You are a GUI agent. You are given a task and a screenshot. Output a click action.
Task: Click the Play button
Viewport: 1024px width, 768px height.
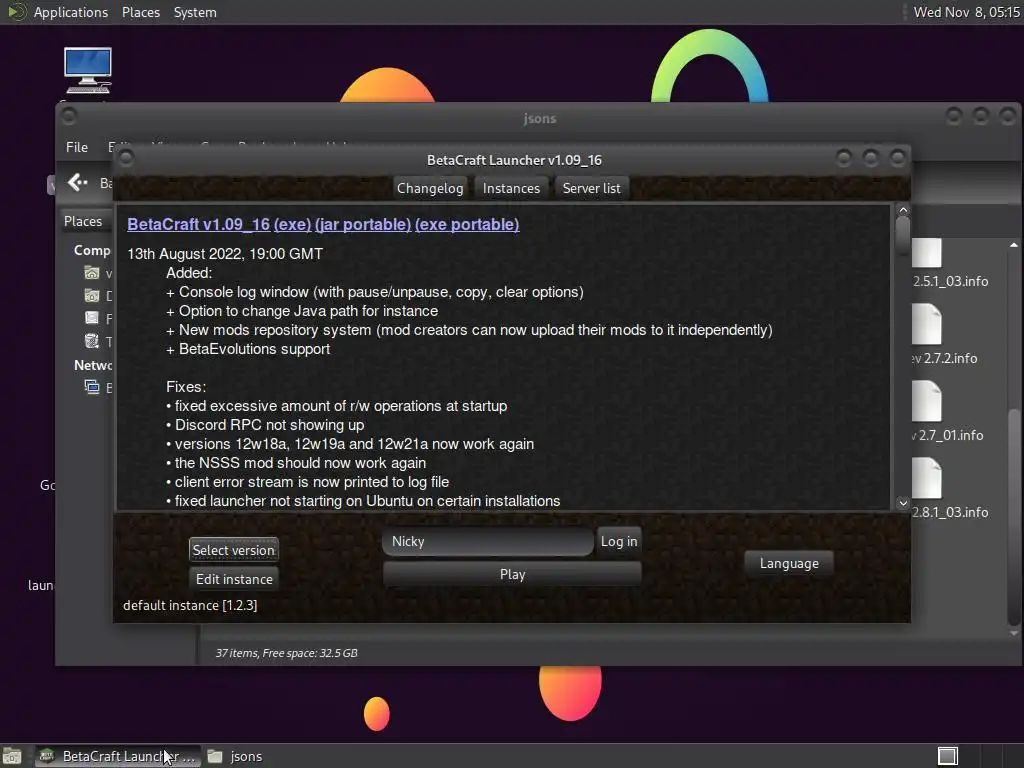pos(512,574)
